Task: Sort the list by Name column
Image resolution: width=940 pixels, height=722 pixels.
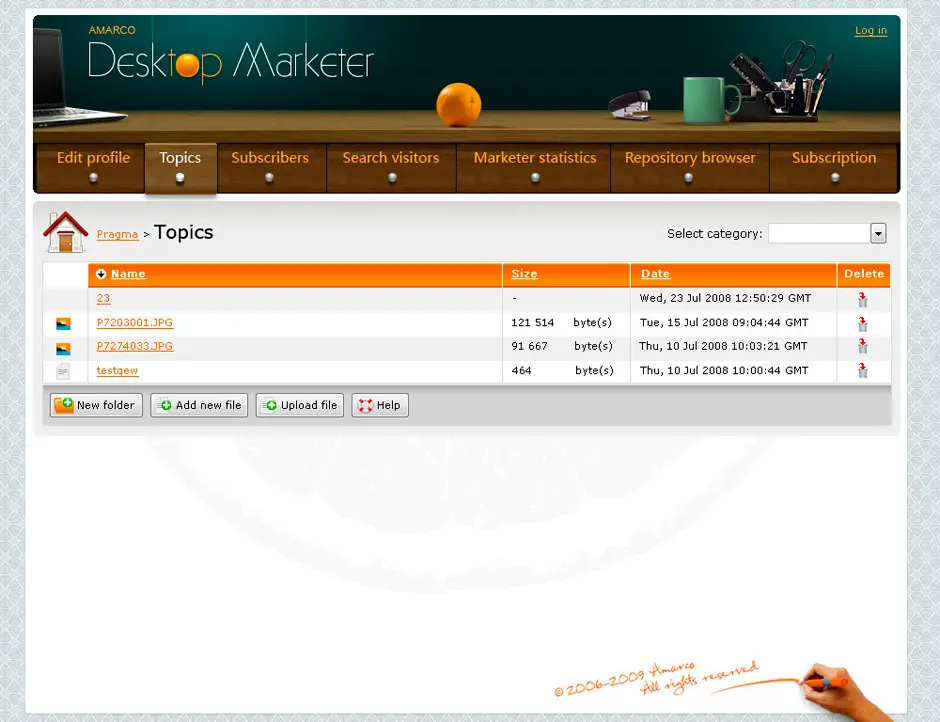Action: (x=128, y=274)
